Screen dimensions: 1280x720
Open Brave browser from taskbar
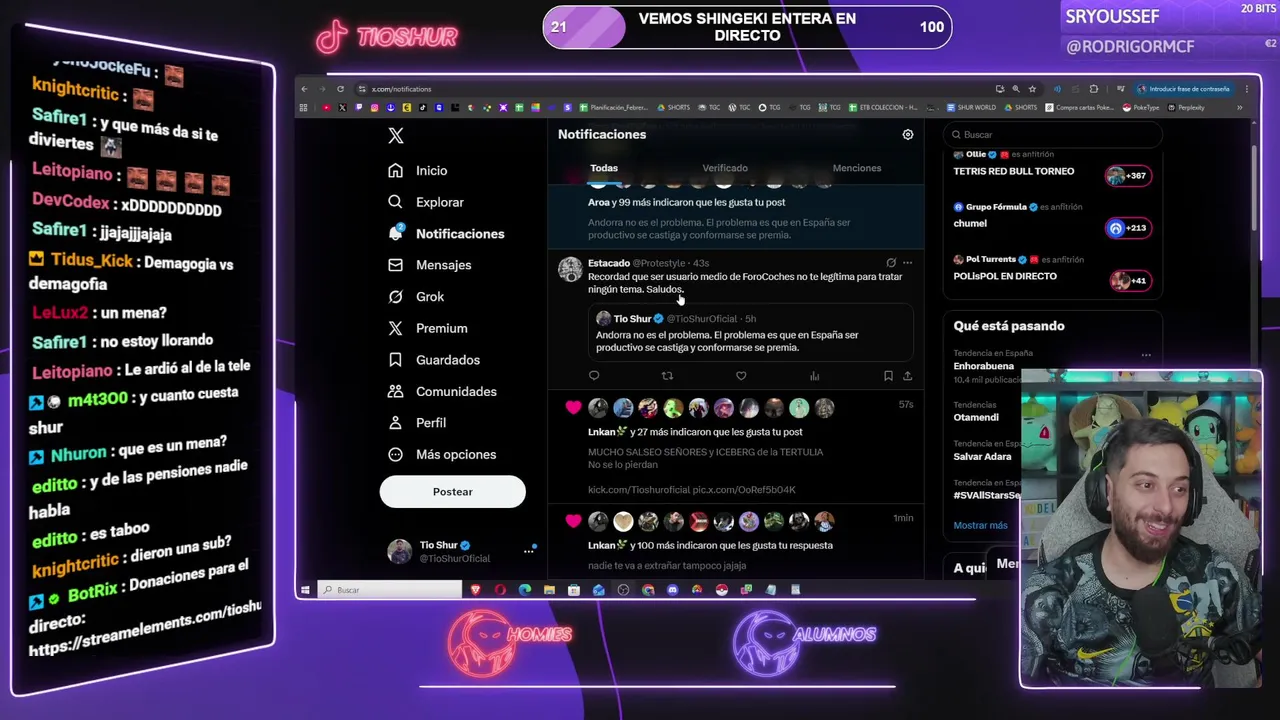(x=475, y=590)
